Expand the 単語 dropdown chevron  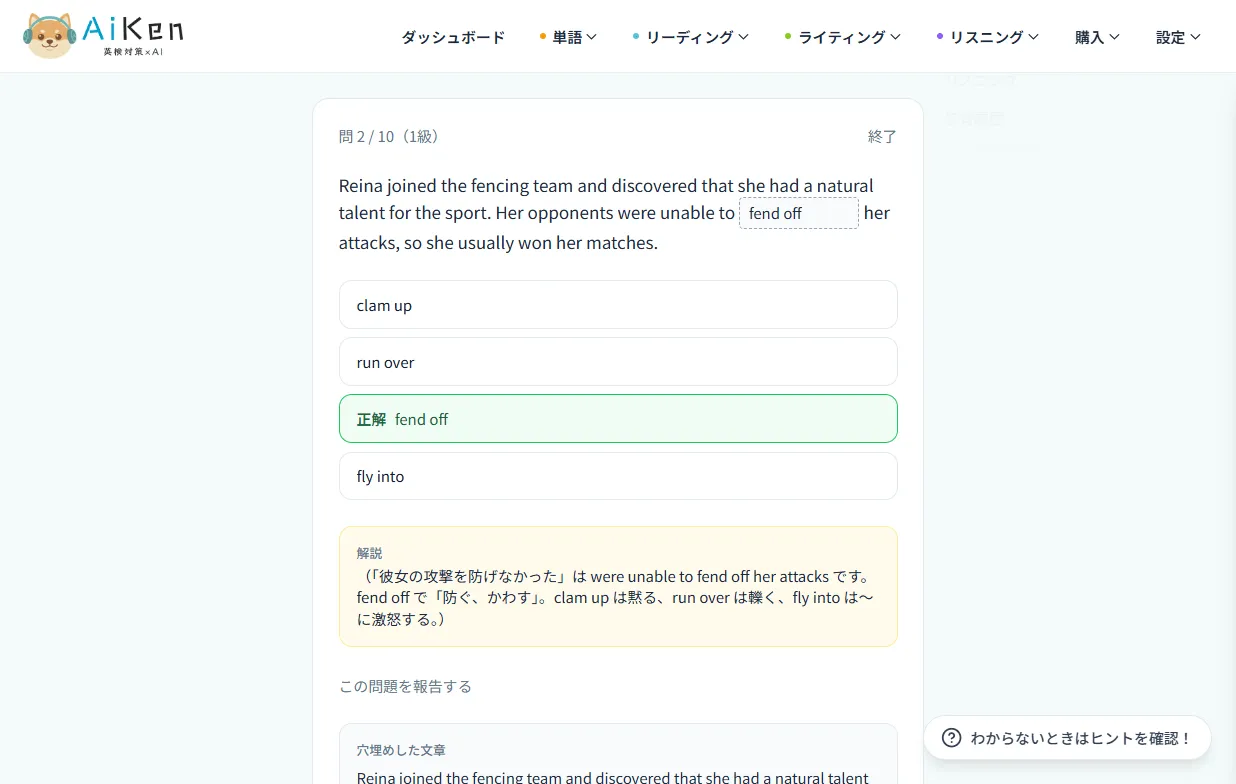tap(592, 37)
